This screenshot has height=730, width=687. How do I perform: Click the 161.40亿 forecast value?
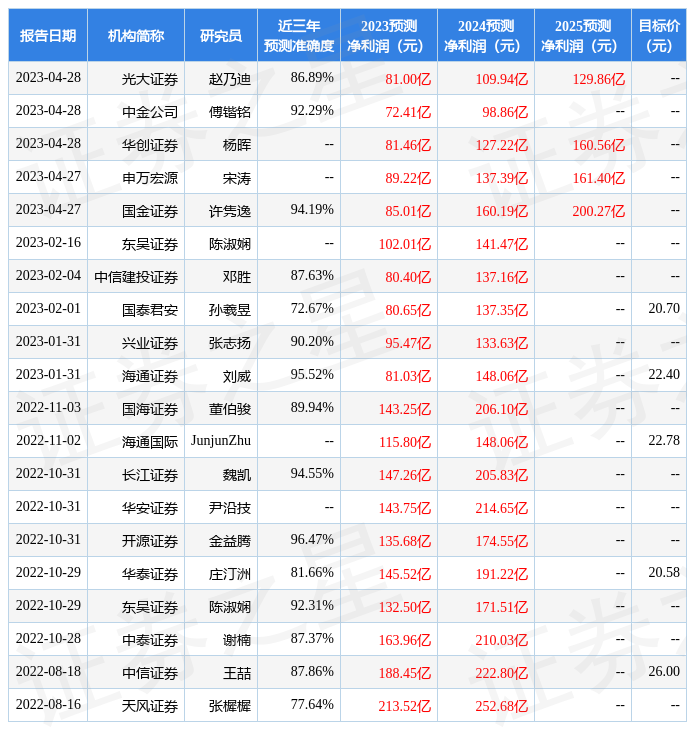[x=599, y=178]
